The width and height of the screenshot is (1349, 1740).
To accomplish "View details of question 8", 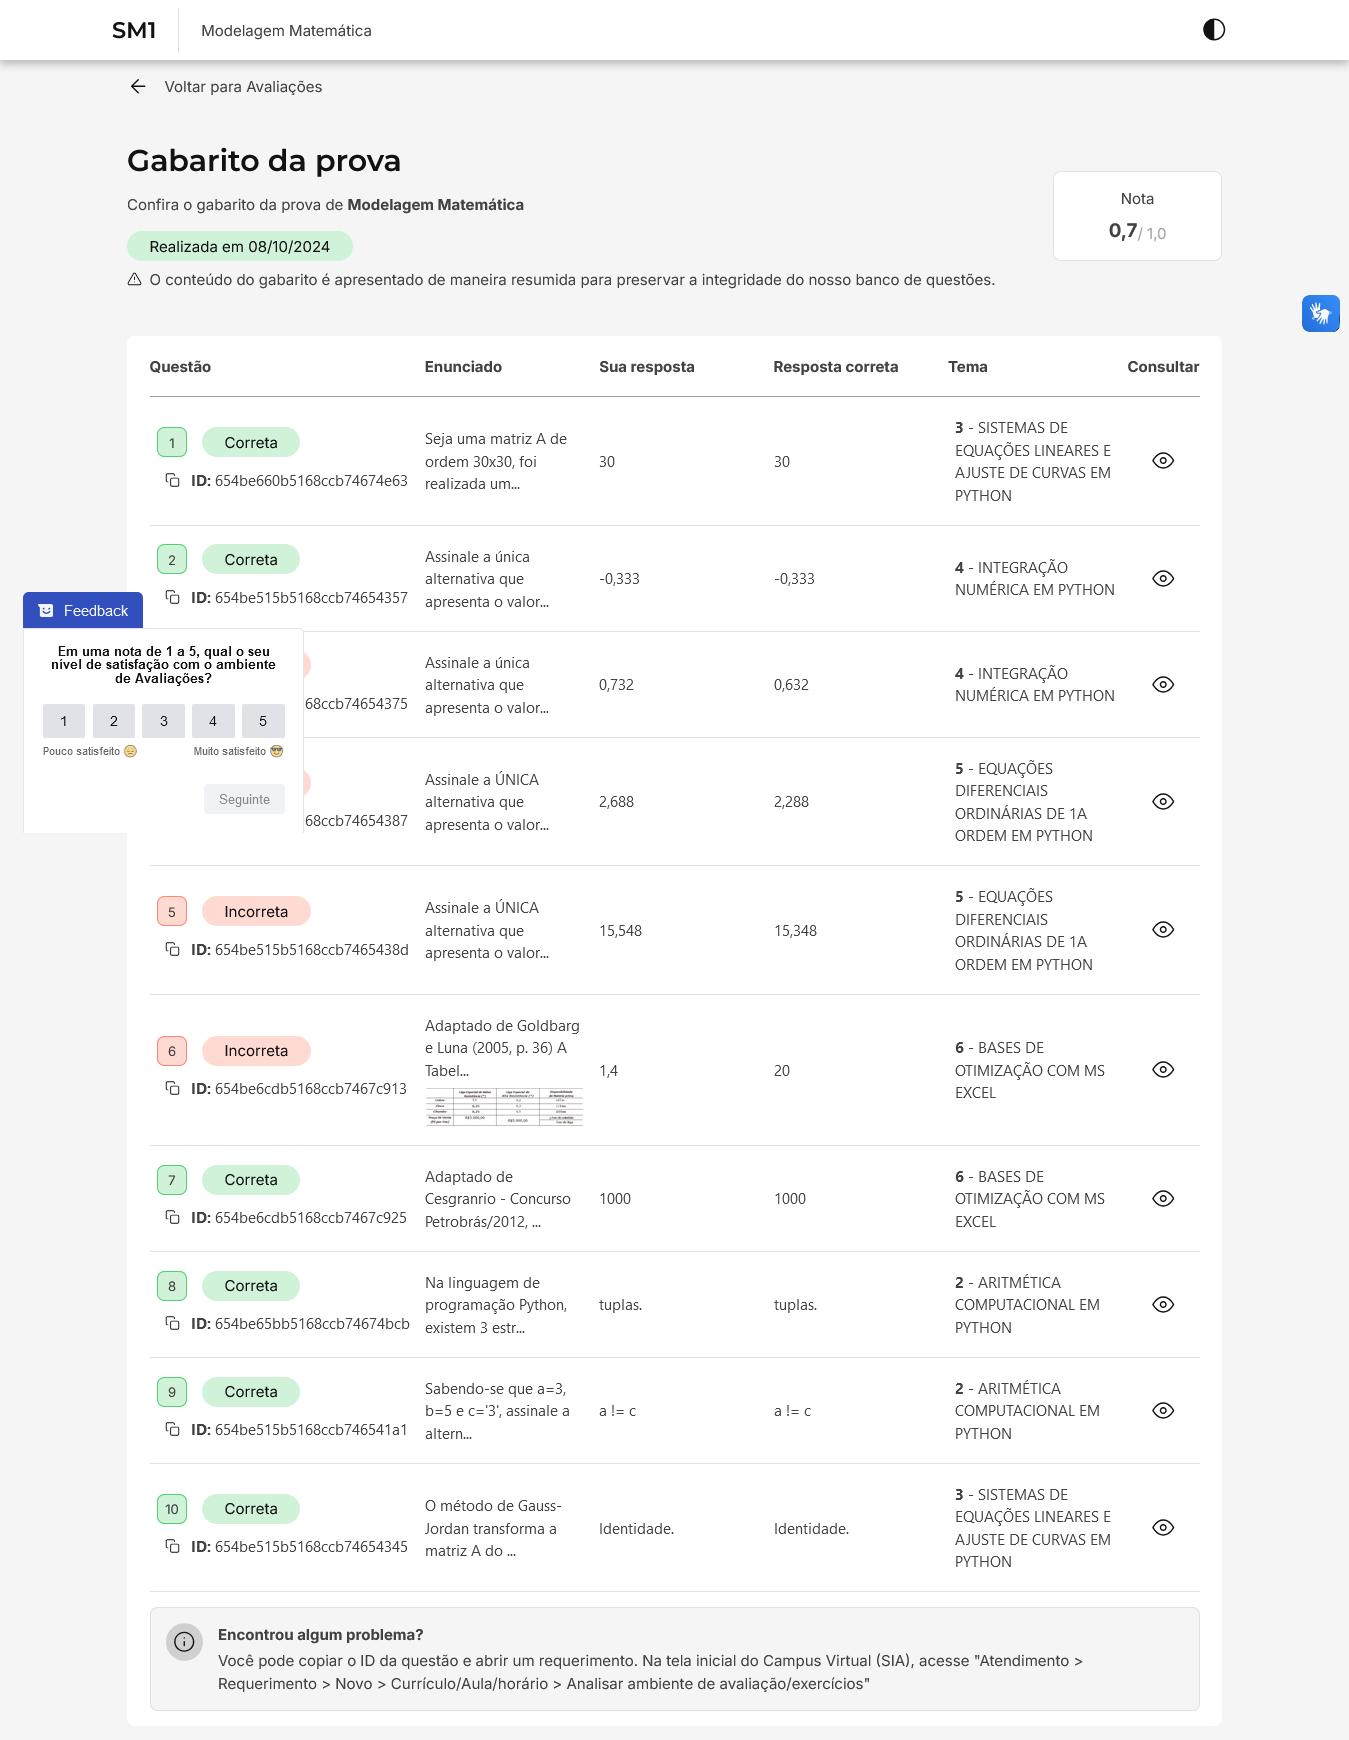I will point(1163,1305).
